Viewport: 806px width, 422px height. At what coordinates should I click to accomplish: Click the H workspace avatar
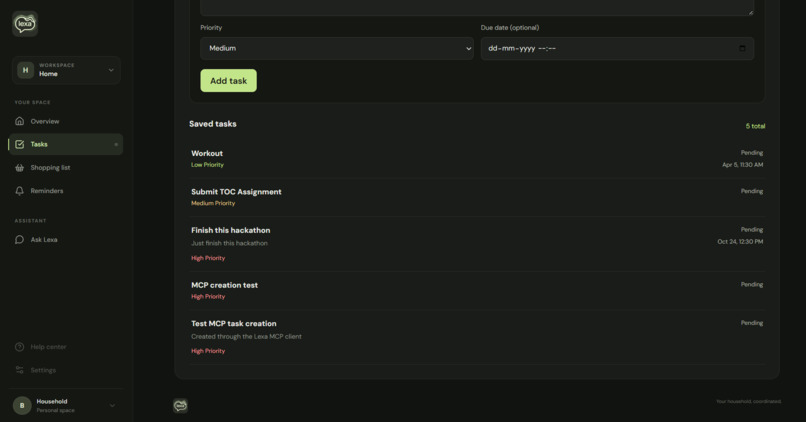click(25, 70)
